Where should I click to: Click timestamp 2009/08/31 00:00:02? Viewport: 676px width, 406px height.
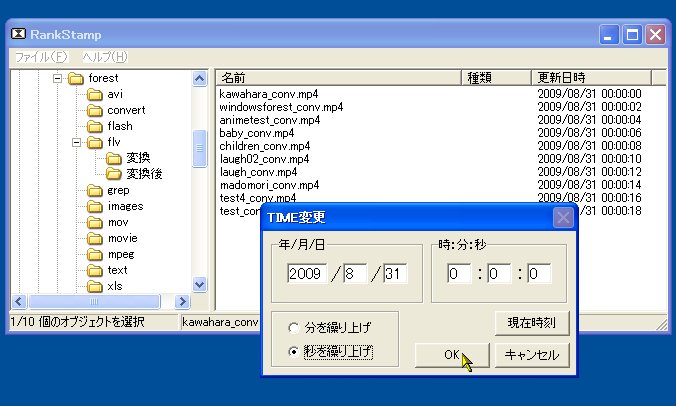tap(589, 107)
